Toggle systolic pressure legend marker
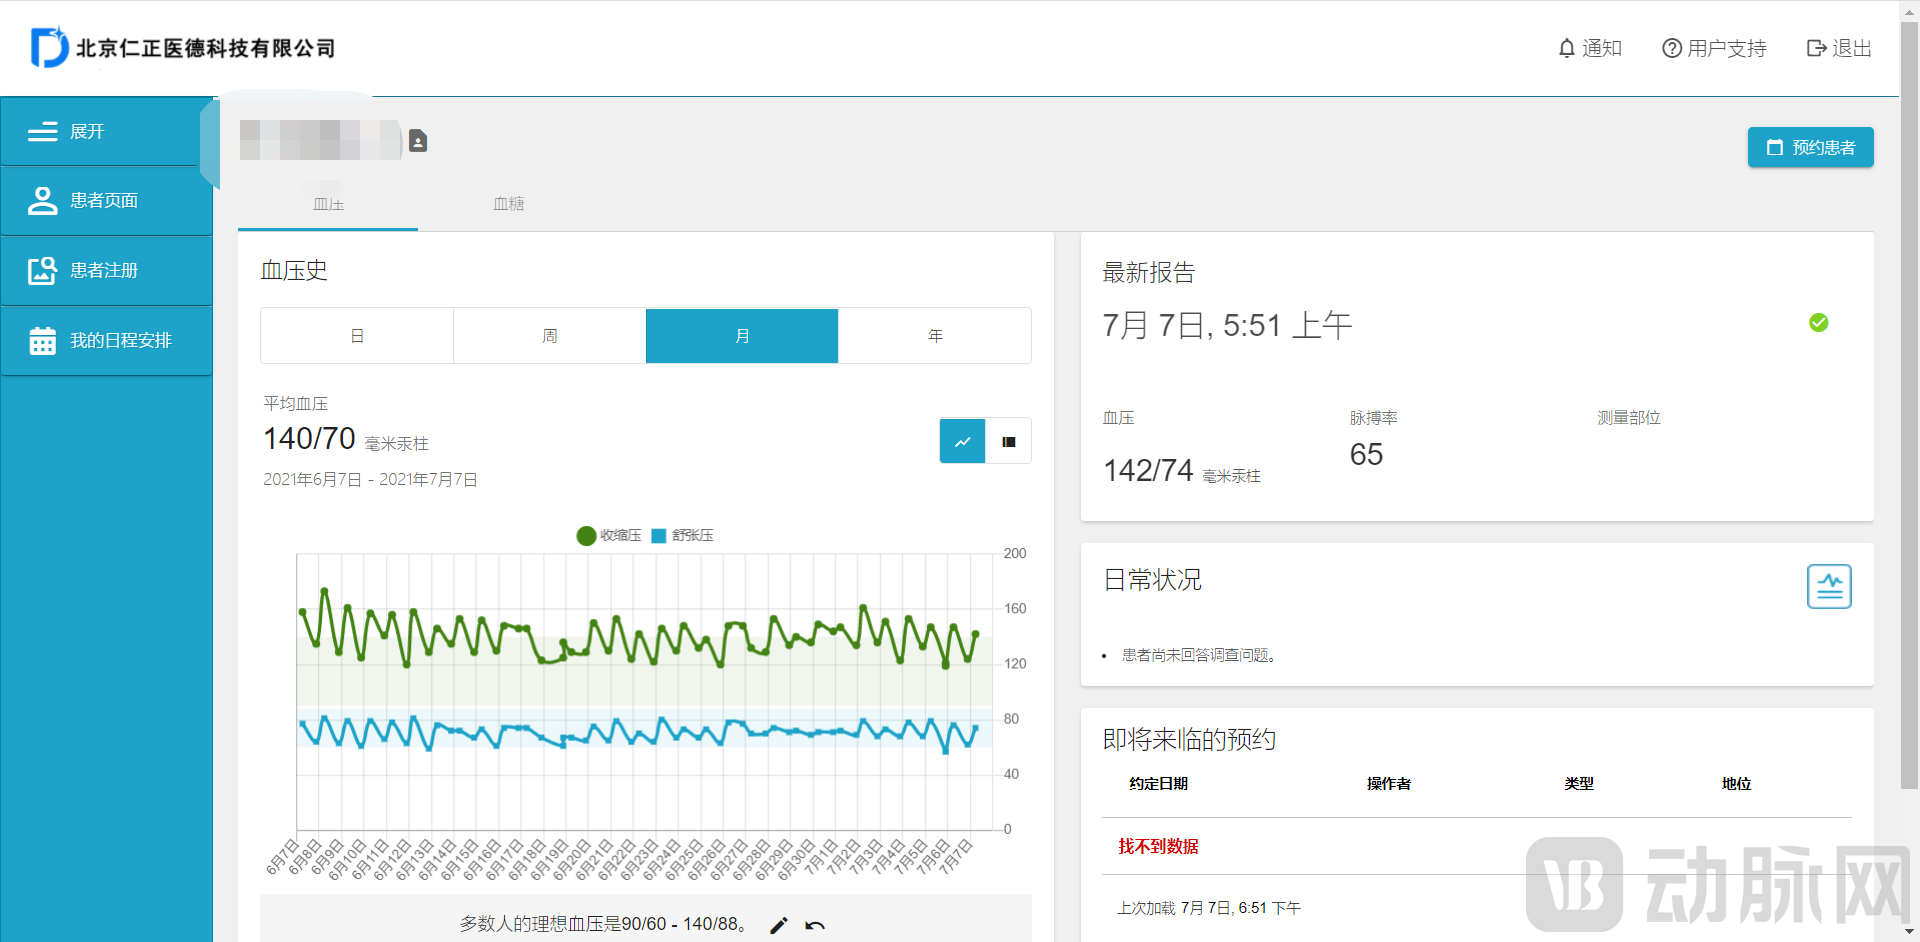 (x=586, y=536)
